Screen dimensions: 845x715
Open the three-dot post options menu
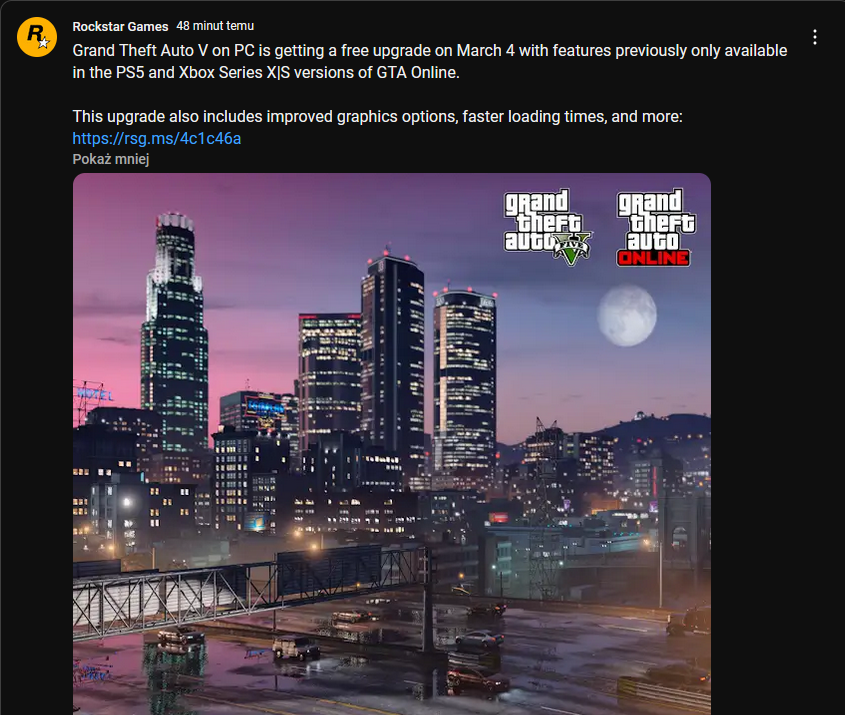(x=814, y=37)
